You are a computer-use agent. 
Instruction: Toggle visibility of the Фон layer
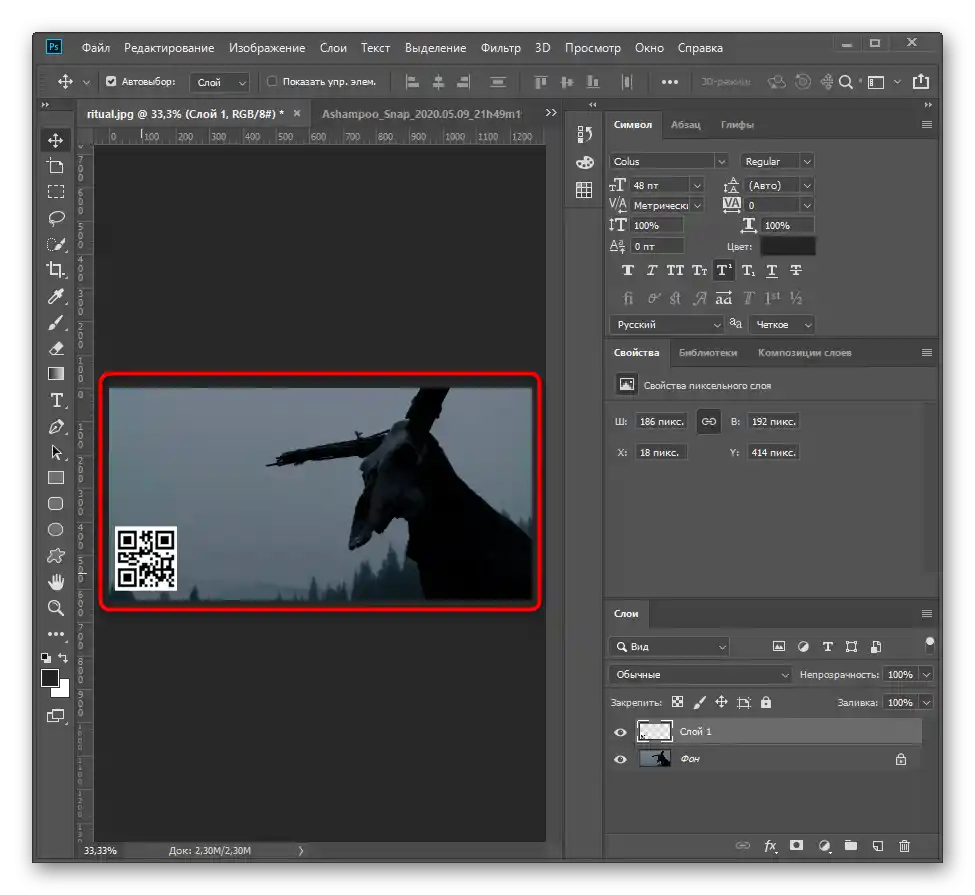[620, 760]
